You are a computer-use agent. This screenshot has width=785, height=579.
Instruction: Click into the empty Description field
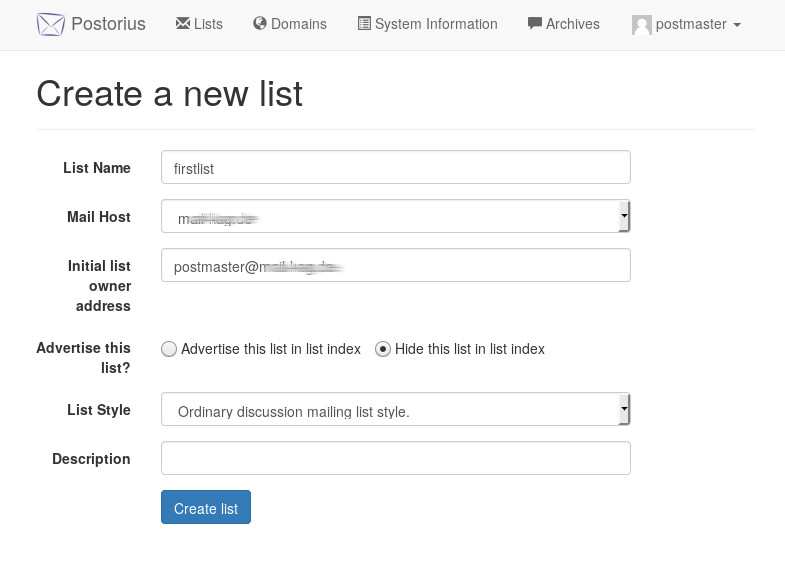pos(395,458)
